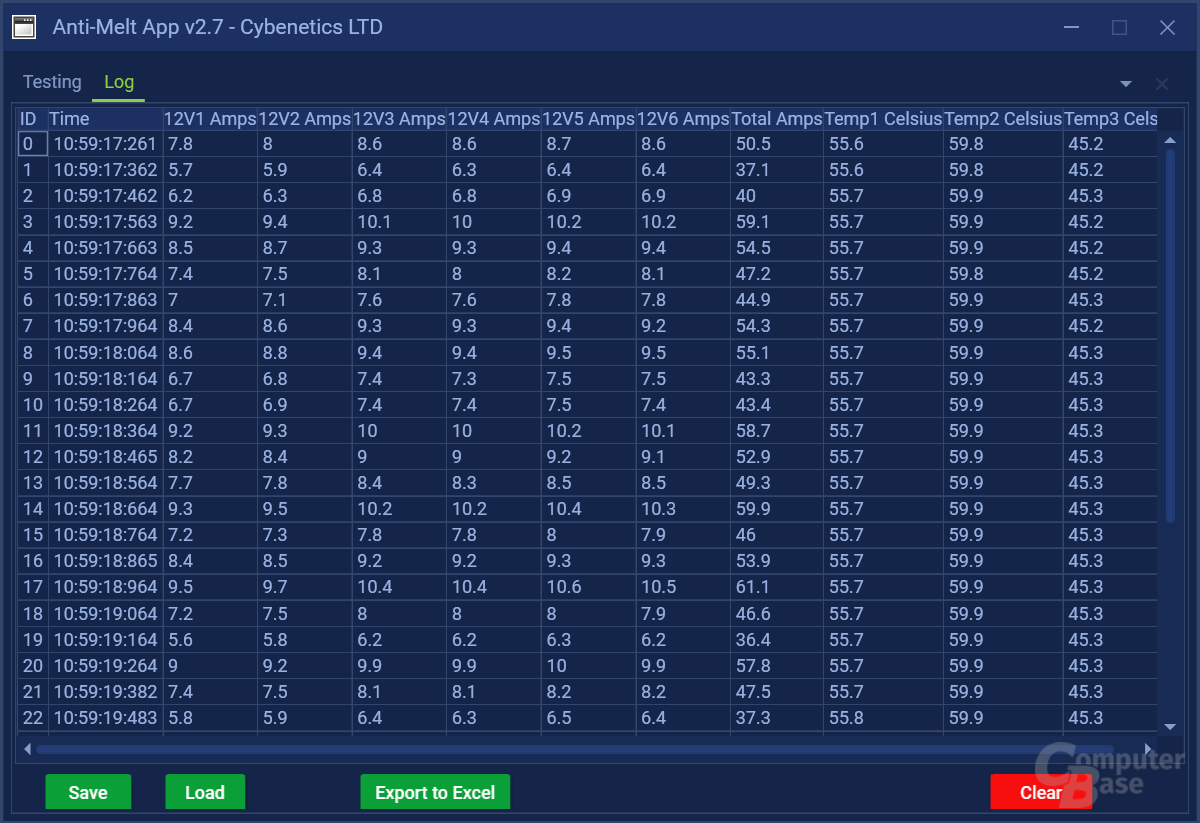Select Temp1 cell 55.8 in row 22
The width and height of the screenshot is (1200, 823).
(x=884, y=717)
